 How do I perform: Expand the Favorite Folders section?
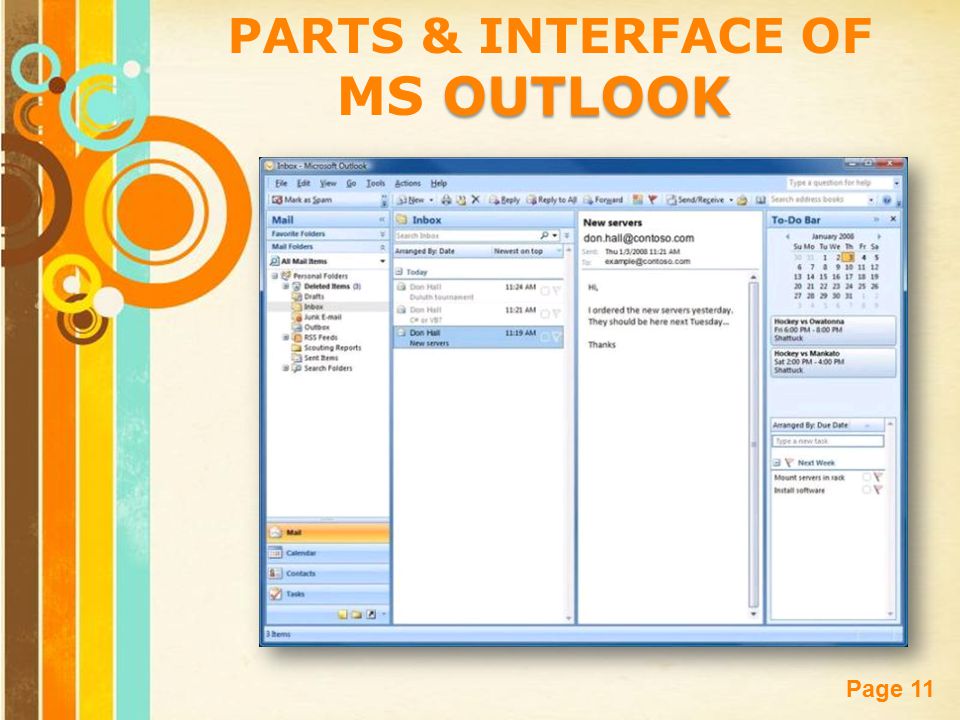382,234
